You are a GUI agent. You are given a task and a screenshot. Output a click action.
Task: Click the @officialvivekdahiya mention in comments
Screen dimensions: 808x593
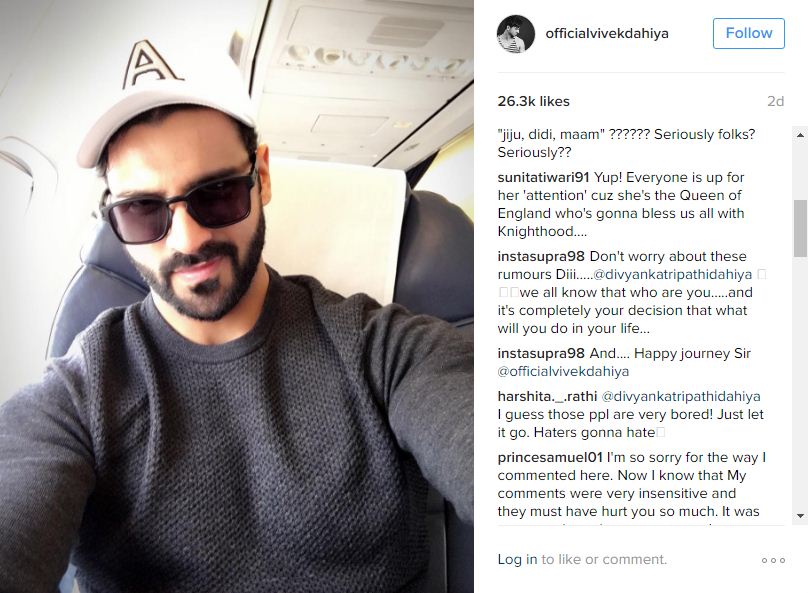[563, 371]
